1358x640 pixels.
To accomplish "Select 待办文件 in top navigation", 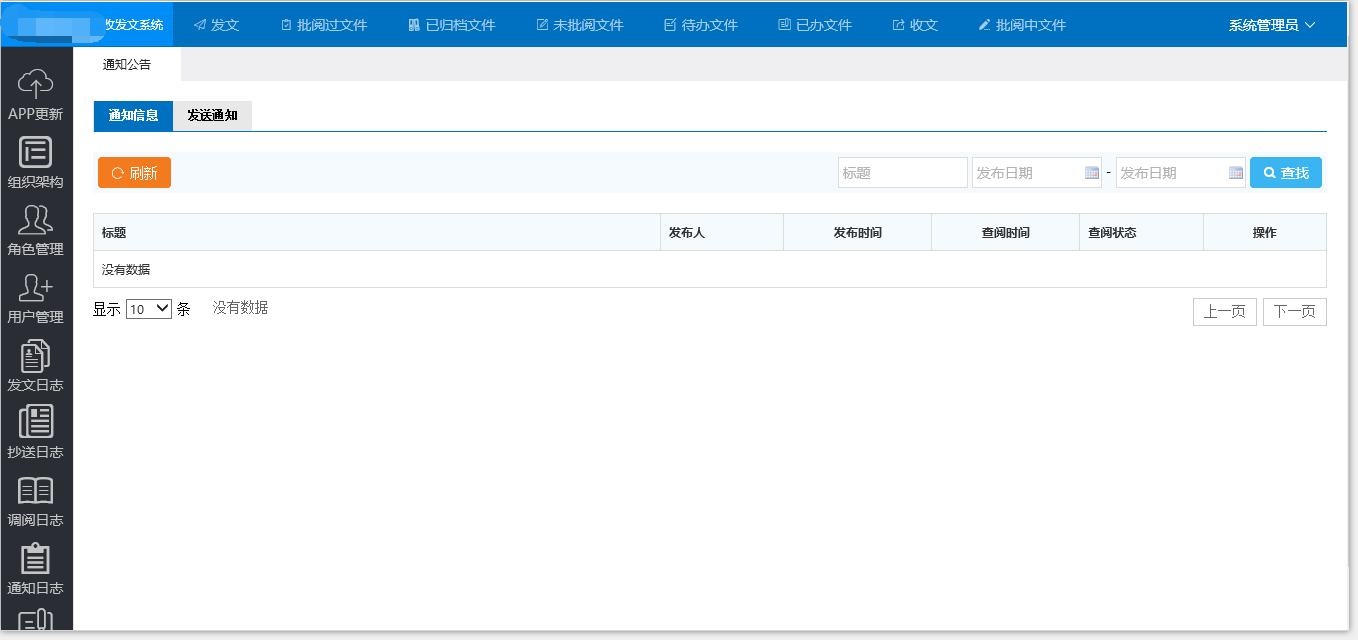I will (701, 24).
